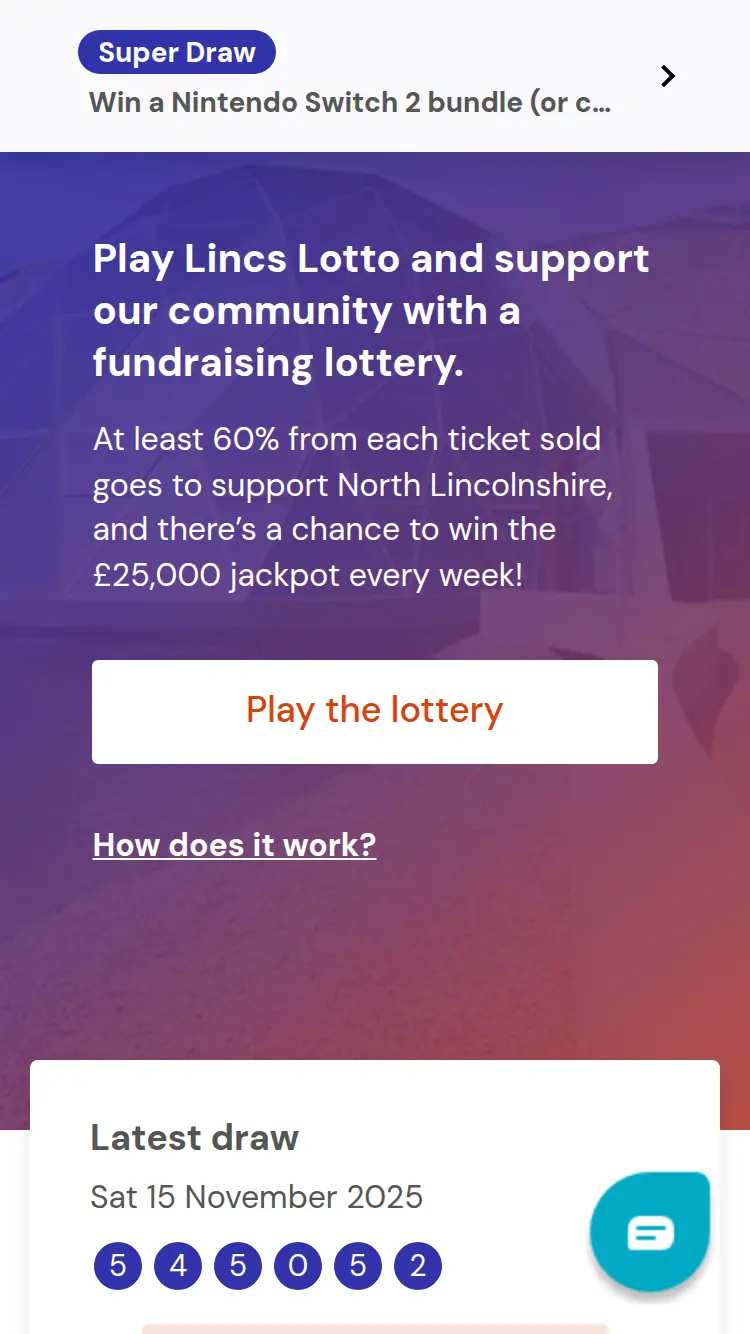Select the lottery ball showing 4
750x1334 pixels.
coord(177,1265)
